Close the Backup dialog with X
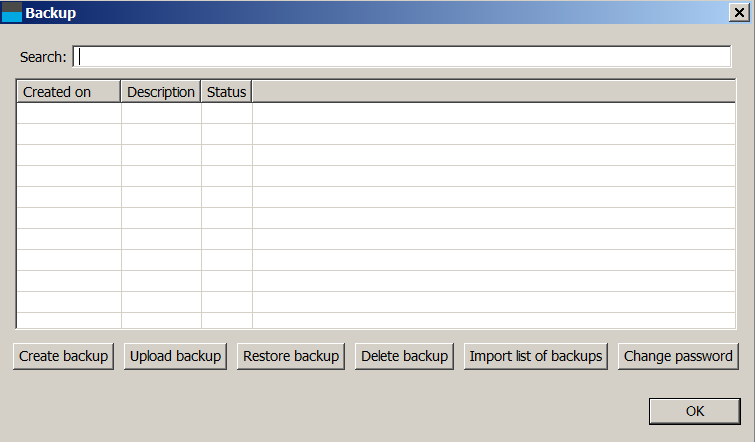Screen dimensions: 755x442 click(x=739, y=13)
